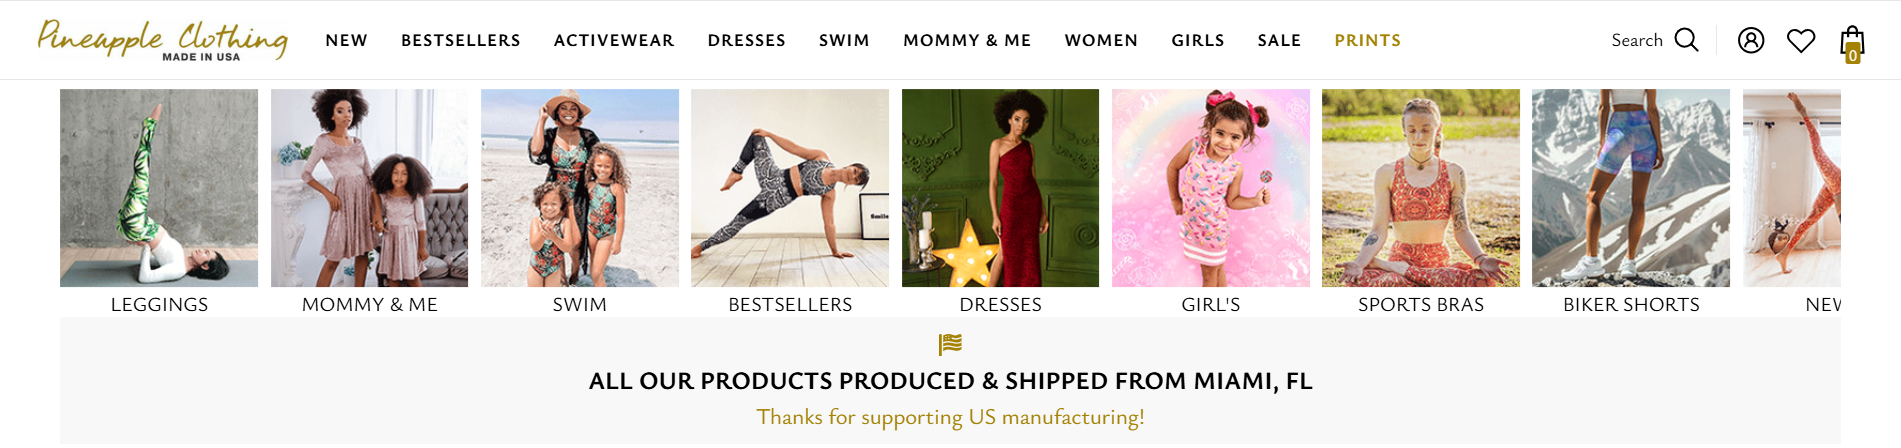Click the Sports Bras category image
Screen dimensions: 1901x448
coord(1421,188)
